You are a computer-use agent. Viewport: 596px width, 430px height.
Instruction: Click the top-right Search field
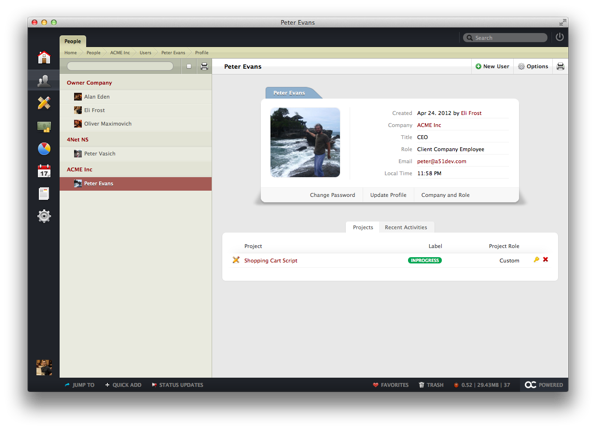pyautogui.click(x=505, y=38)
